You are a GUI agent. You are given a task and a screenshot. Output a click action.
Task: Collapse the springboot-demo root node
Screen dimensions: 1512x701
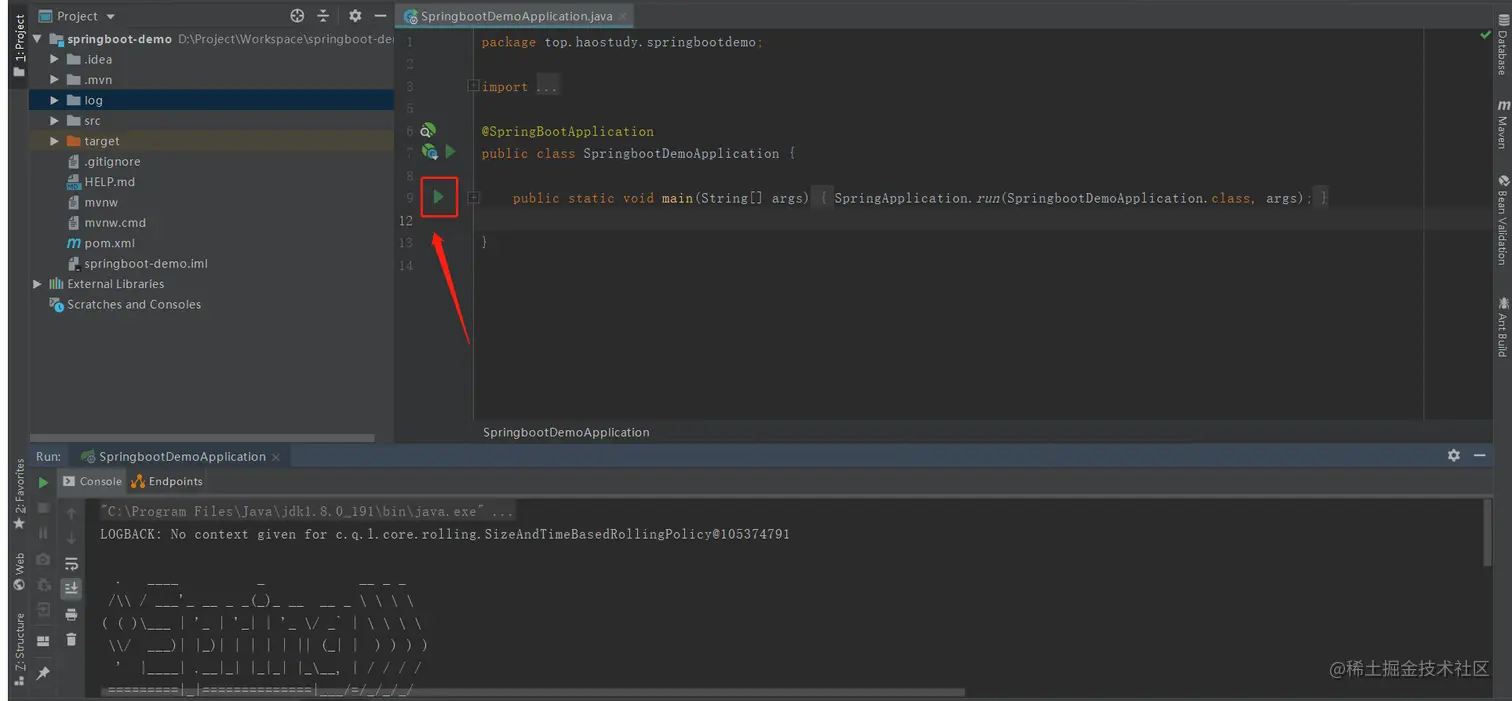click(38, 39)
